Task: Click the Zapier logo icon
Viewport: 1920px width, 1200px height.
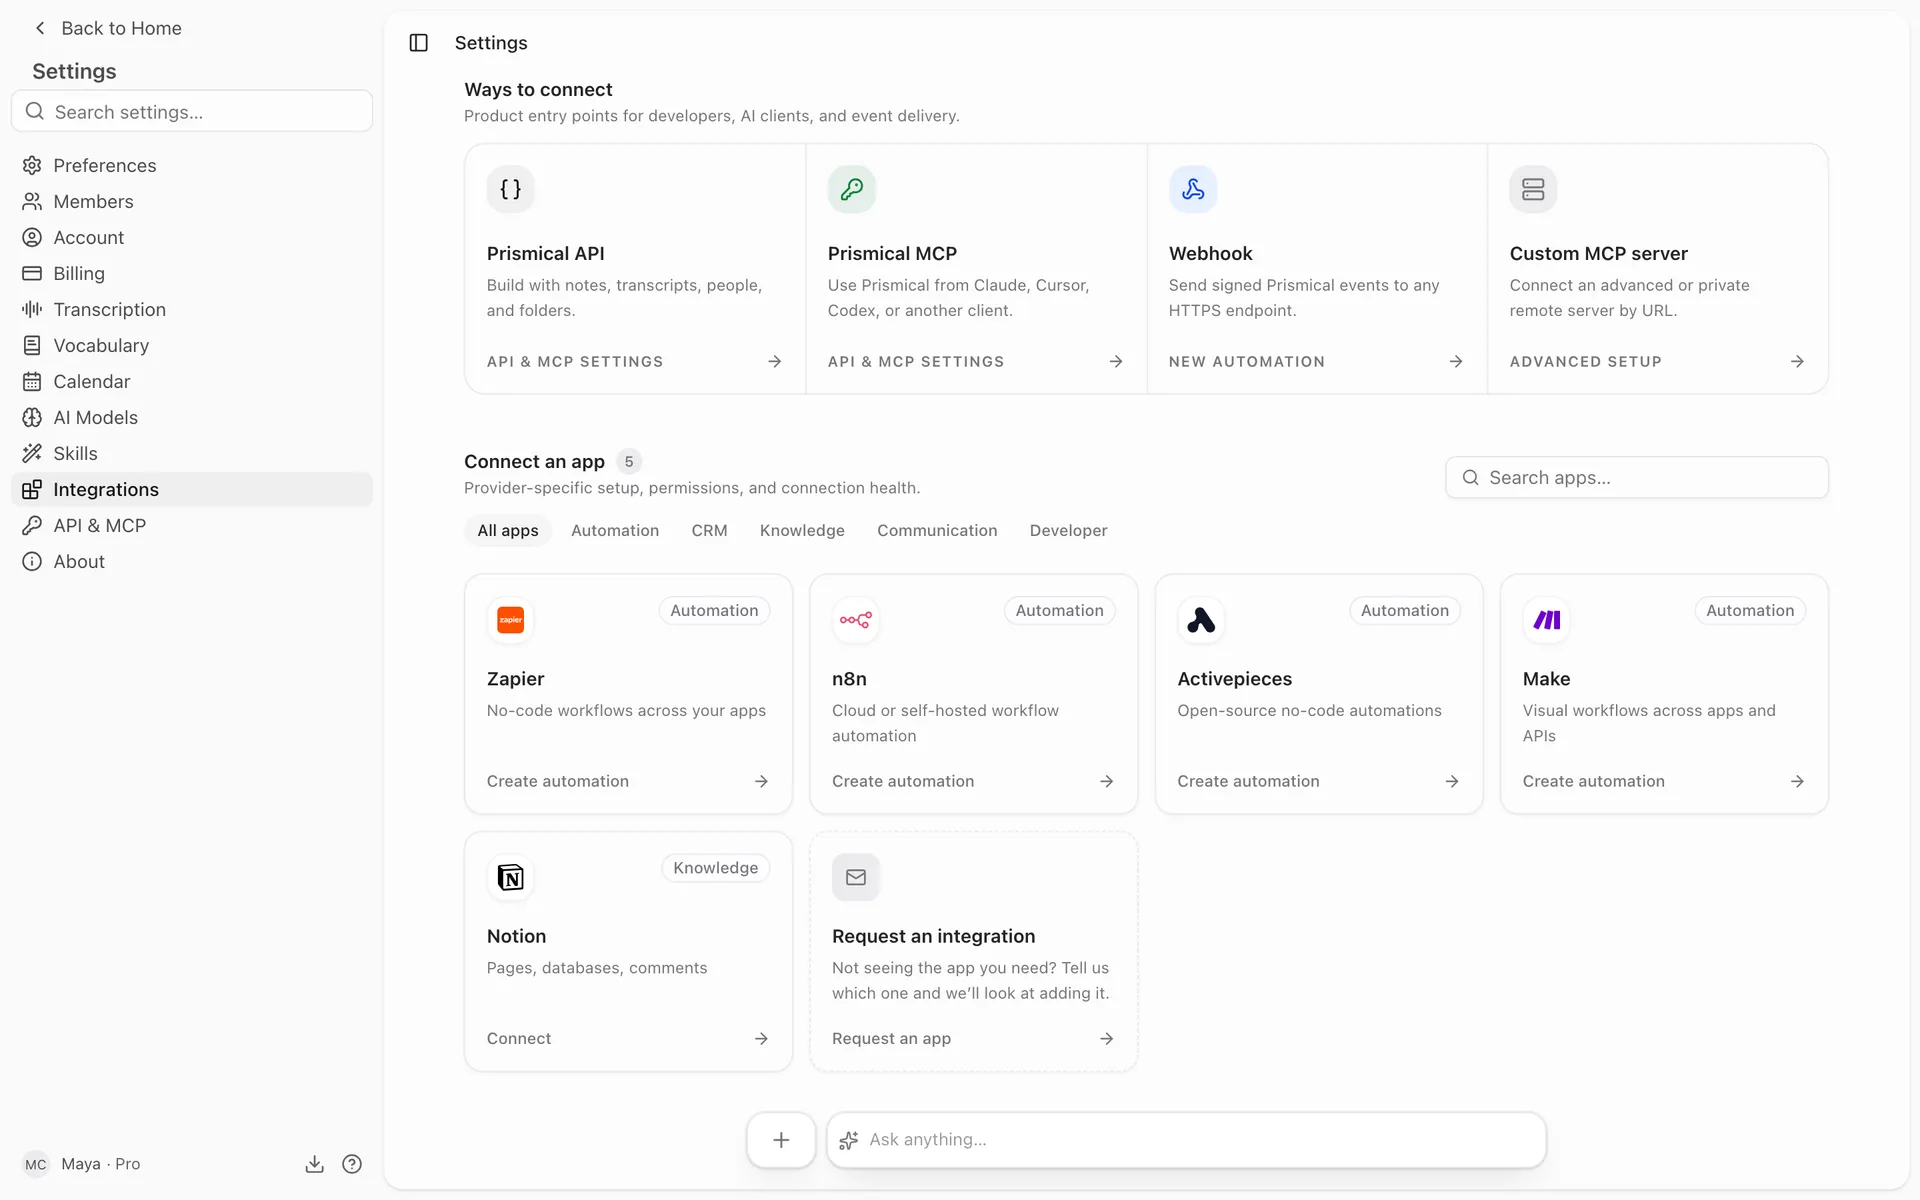Action: point(511,620)
